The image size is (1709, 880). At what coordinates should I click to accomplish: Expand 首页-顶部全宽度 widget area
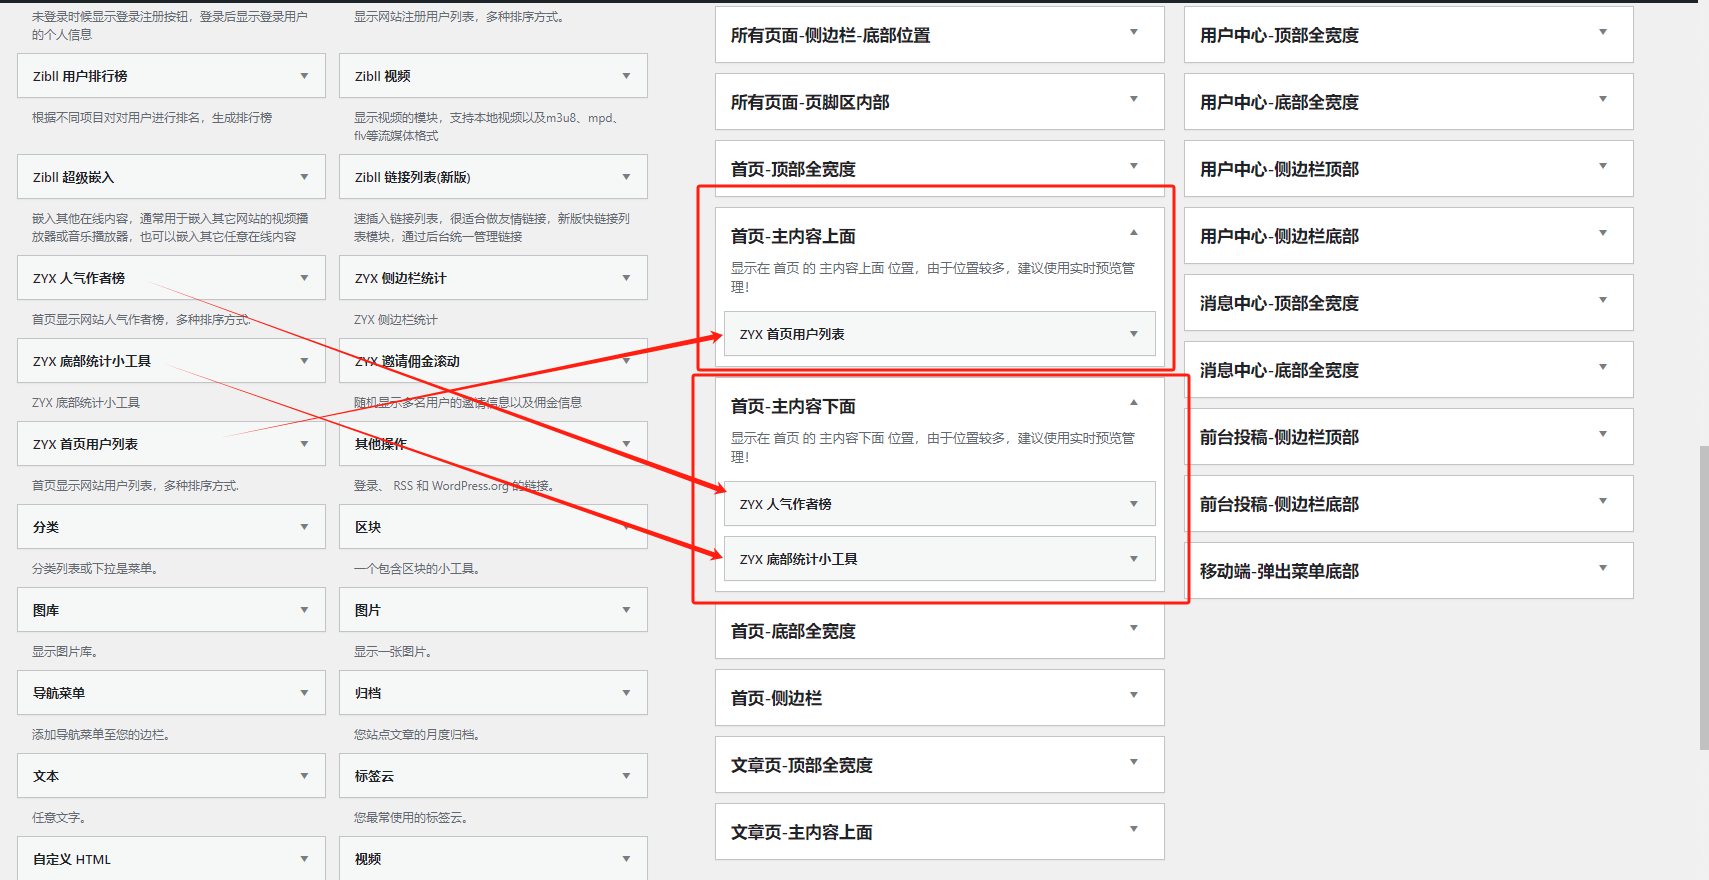pyautogui.click(x=1133, y=167)
